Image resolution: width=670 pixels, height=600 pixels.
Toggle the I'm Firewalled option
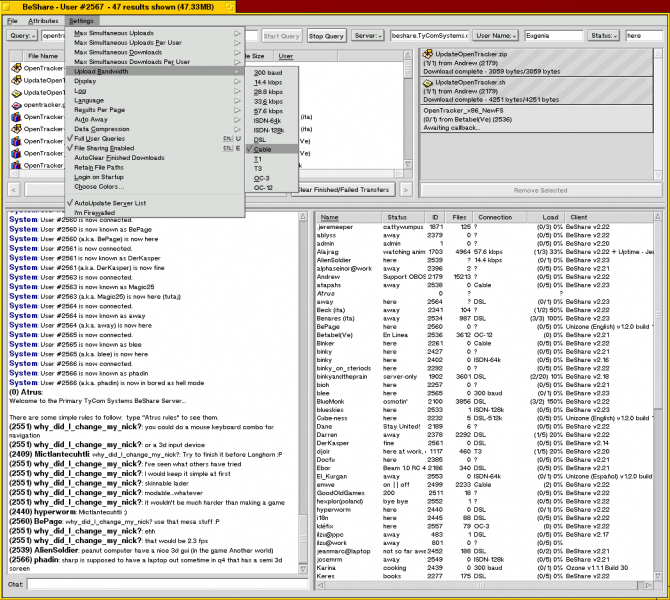[x=155, y=212]
